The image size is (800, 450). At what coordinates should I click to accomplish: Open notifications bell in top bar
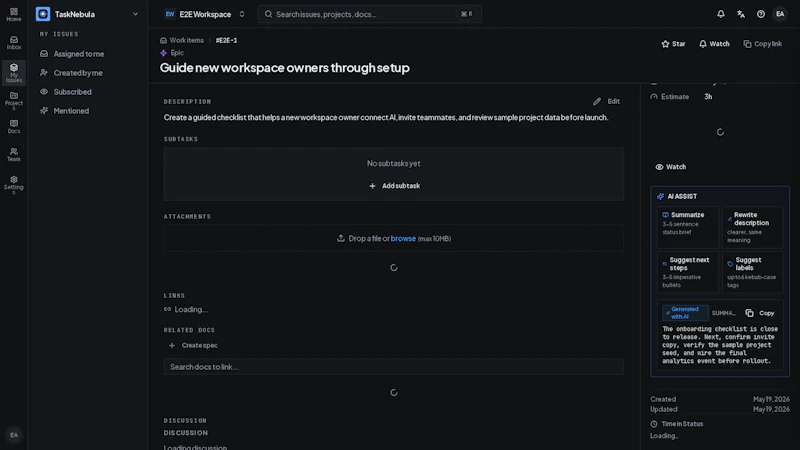[x=720, y=14]
